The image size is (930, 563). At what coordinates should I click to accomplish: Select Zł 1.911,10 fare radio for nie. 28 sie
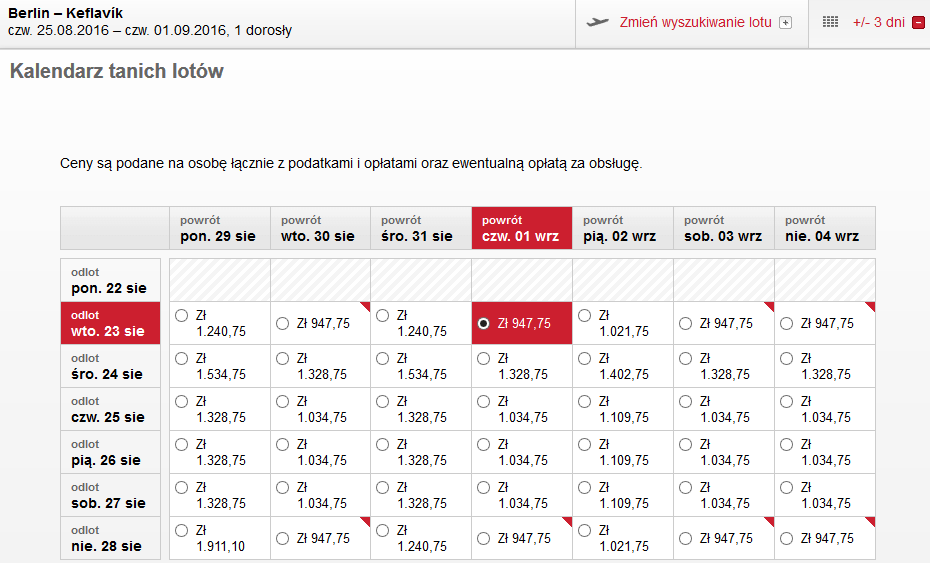point(181,530)
